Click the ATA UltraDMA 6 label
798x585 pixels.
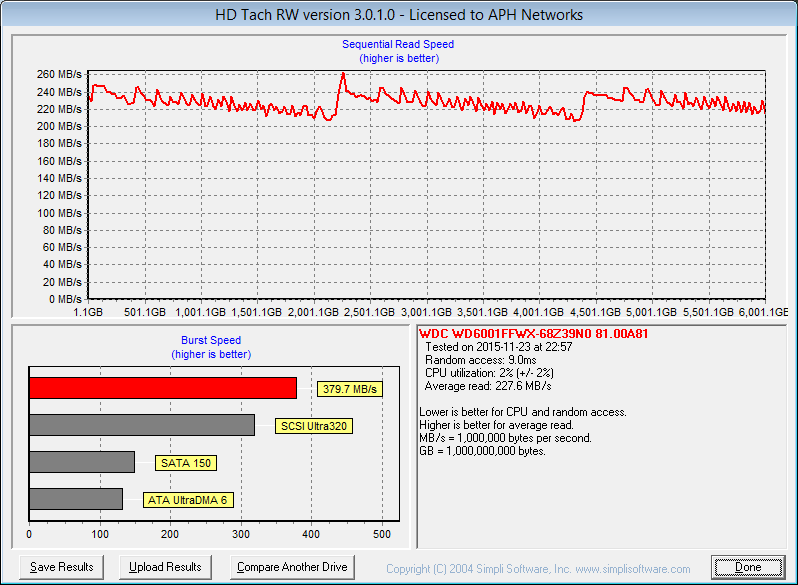point(193,500)
